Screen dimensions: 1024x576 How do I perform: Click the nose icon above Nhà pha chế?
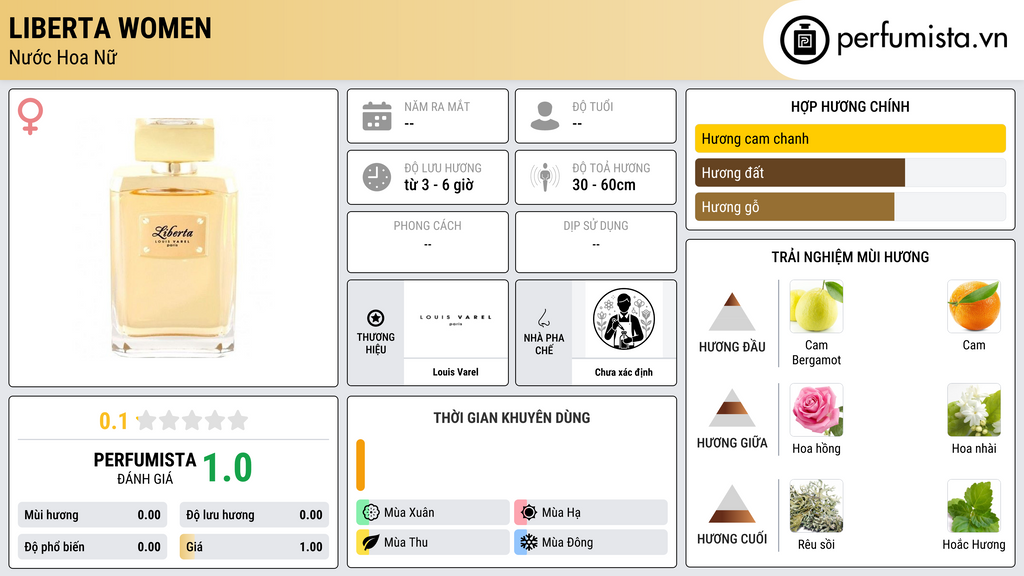(543, 318)
